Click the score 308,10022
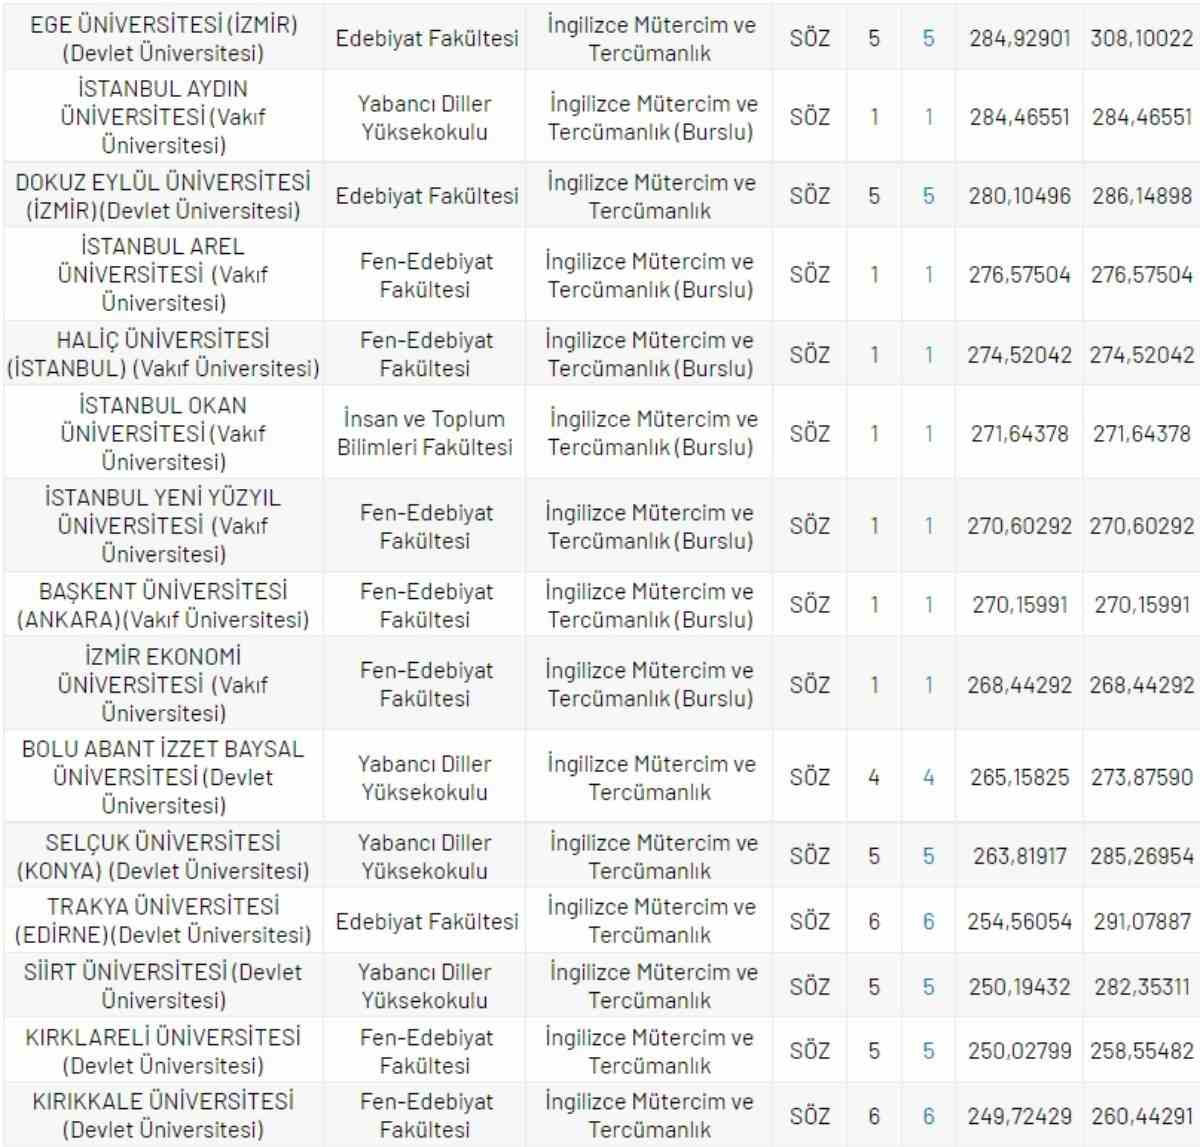The image size is (1200, 1147). [x=1142, y=39]
